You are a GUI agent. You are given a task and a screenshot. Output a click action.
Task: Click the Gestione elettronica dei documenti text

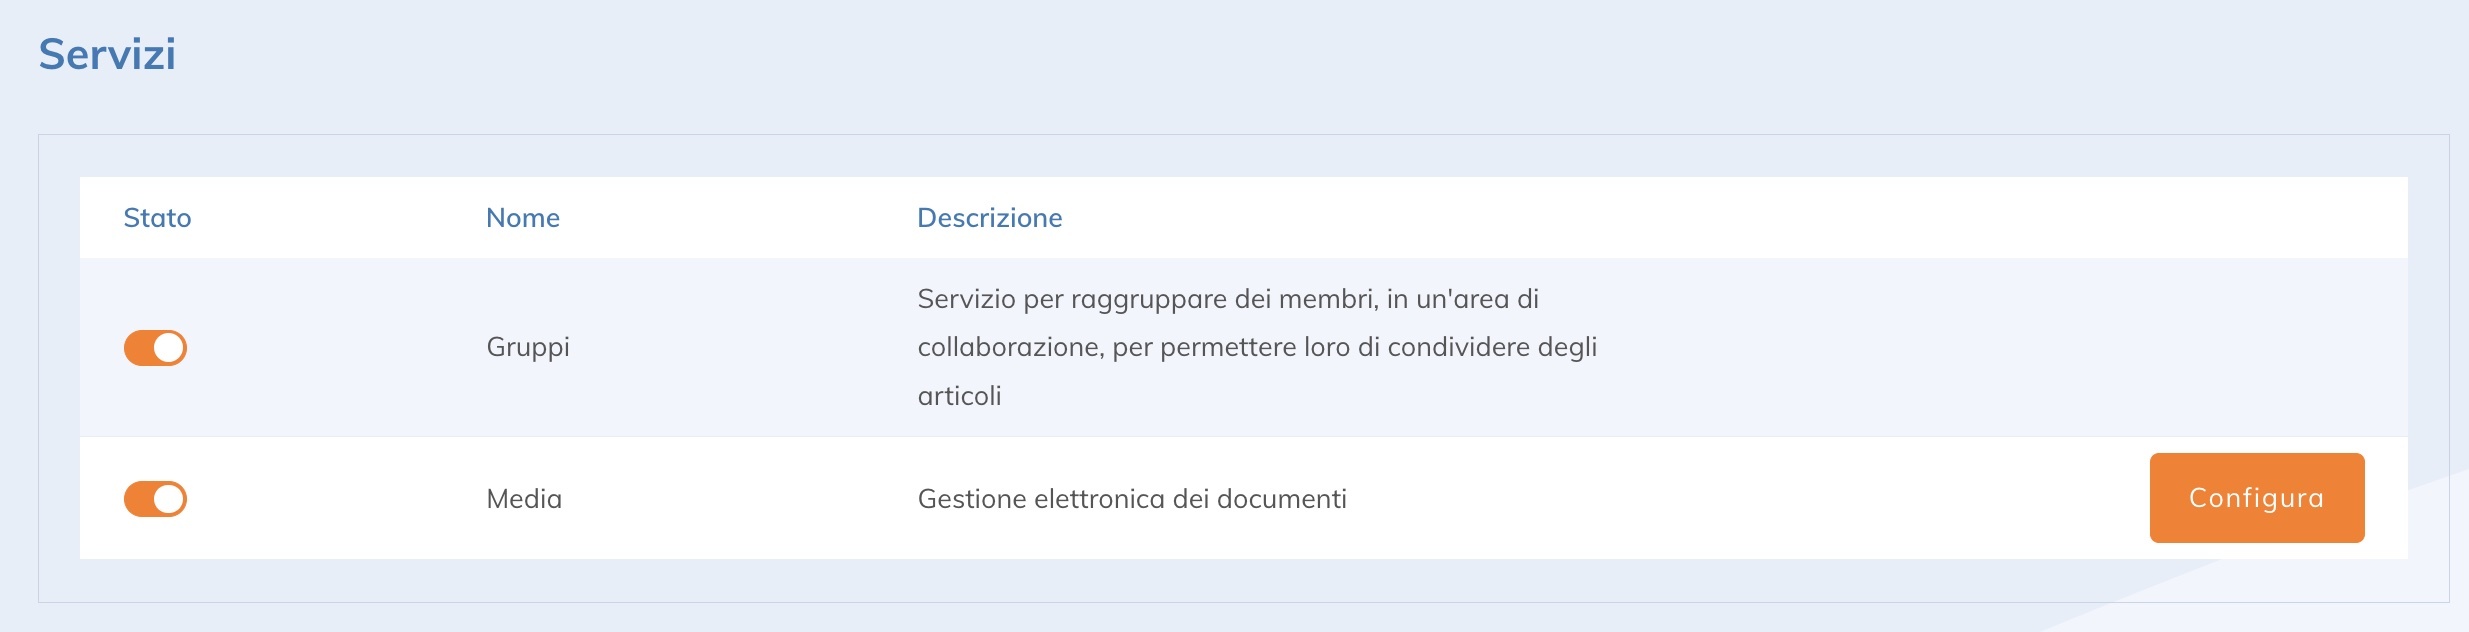(x=1133, y=497)
